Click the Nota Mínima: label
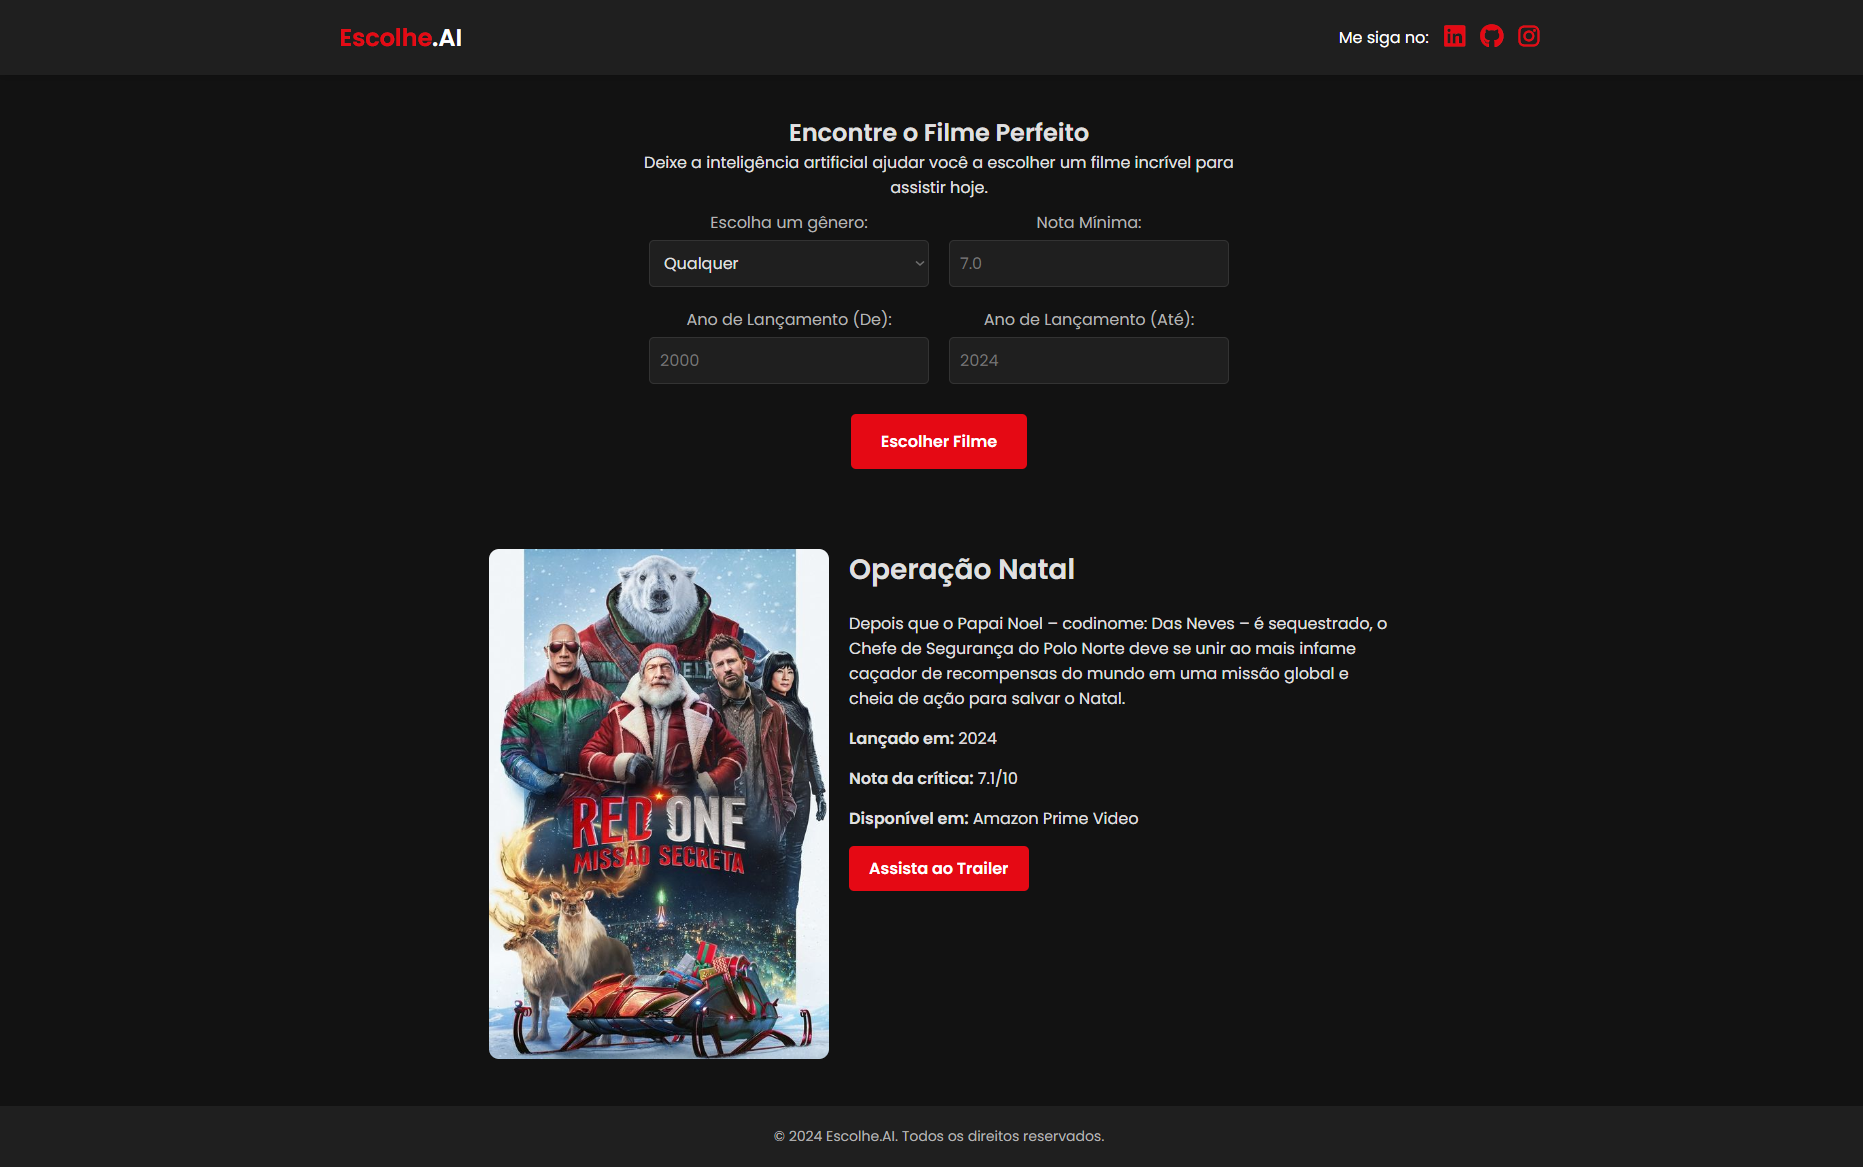The image size is (1863, 1167). point(1088,223)
